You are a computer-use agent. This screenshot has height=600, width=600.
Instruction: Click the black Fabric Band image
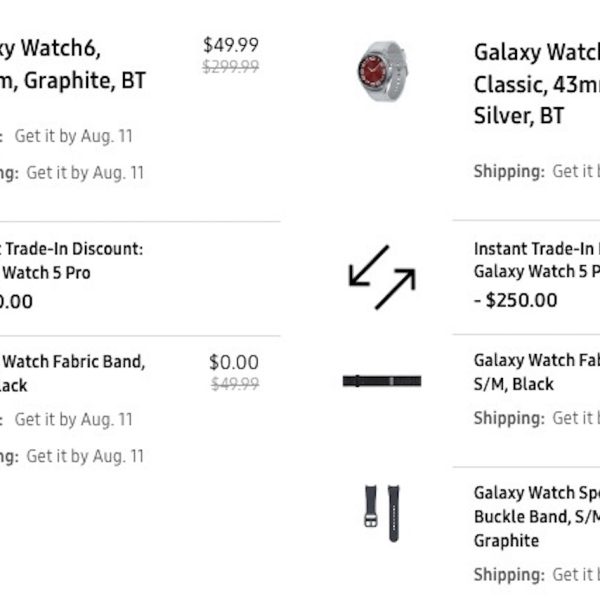381,381
